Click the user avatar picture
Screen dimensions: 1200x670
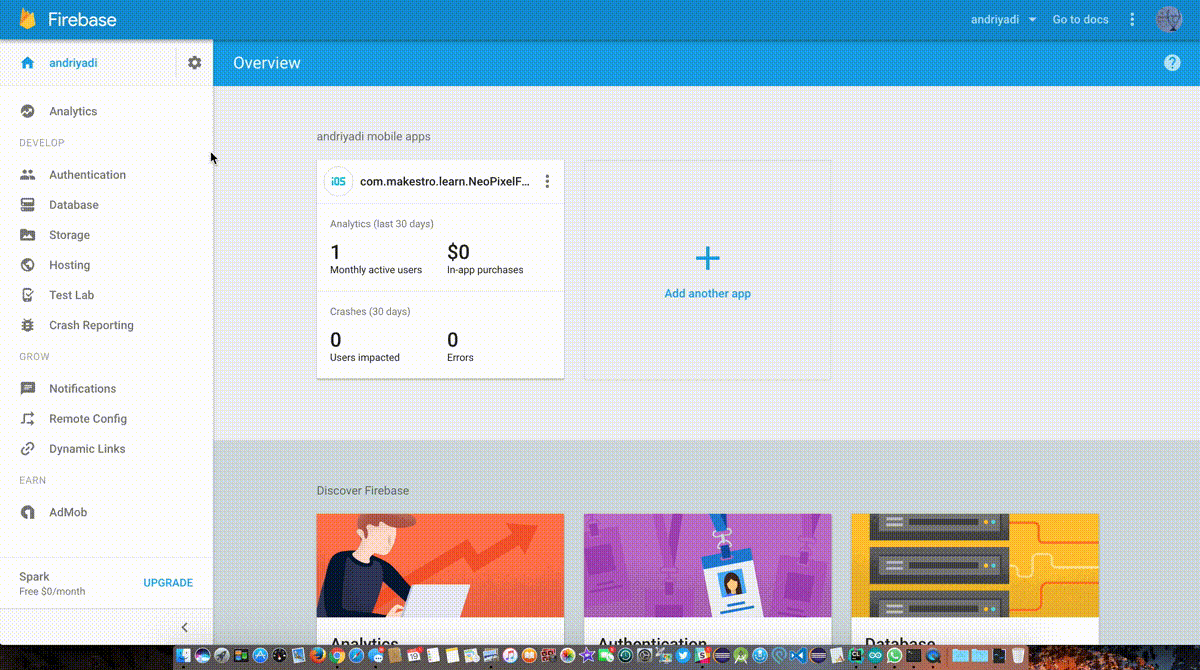click(1169, 19)
